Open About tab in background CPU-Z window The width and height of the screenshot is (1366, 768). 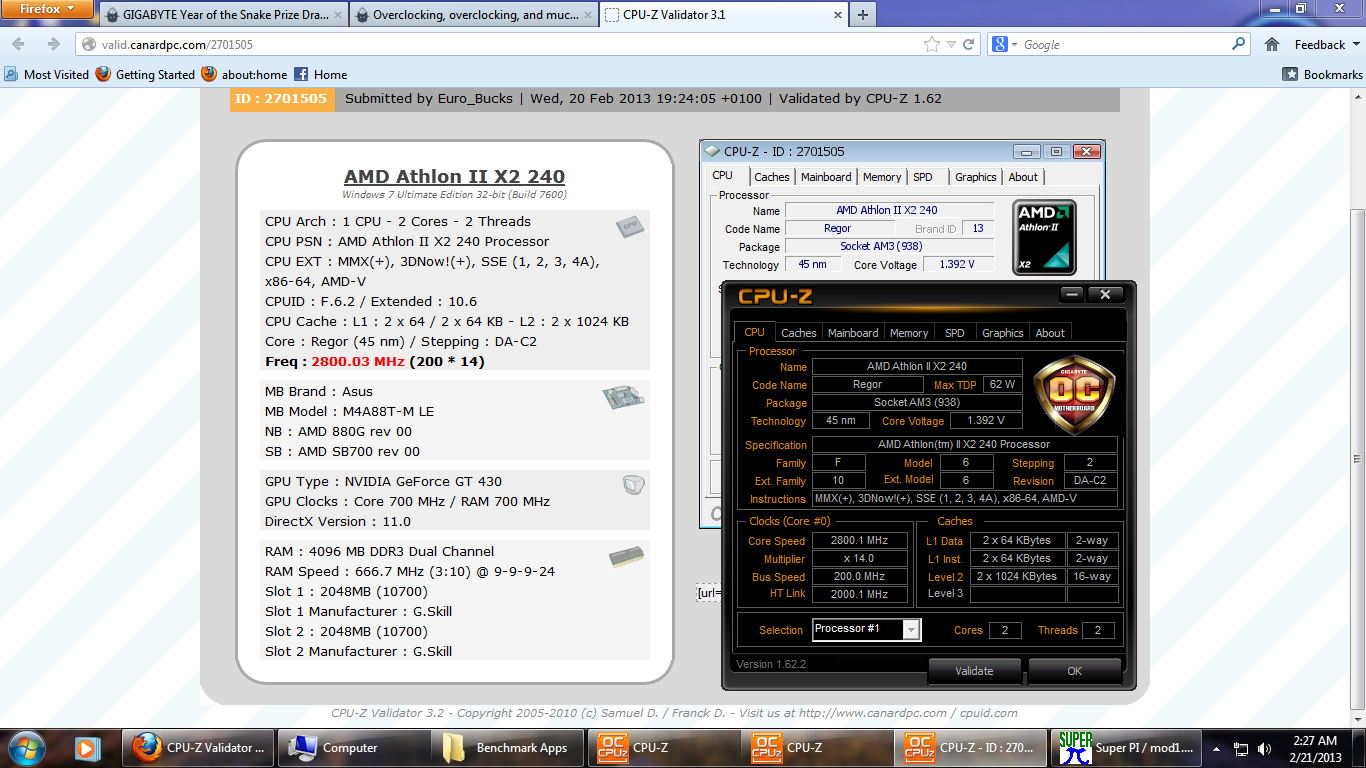[x=1023, y=177]
